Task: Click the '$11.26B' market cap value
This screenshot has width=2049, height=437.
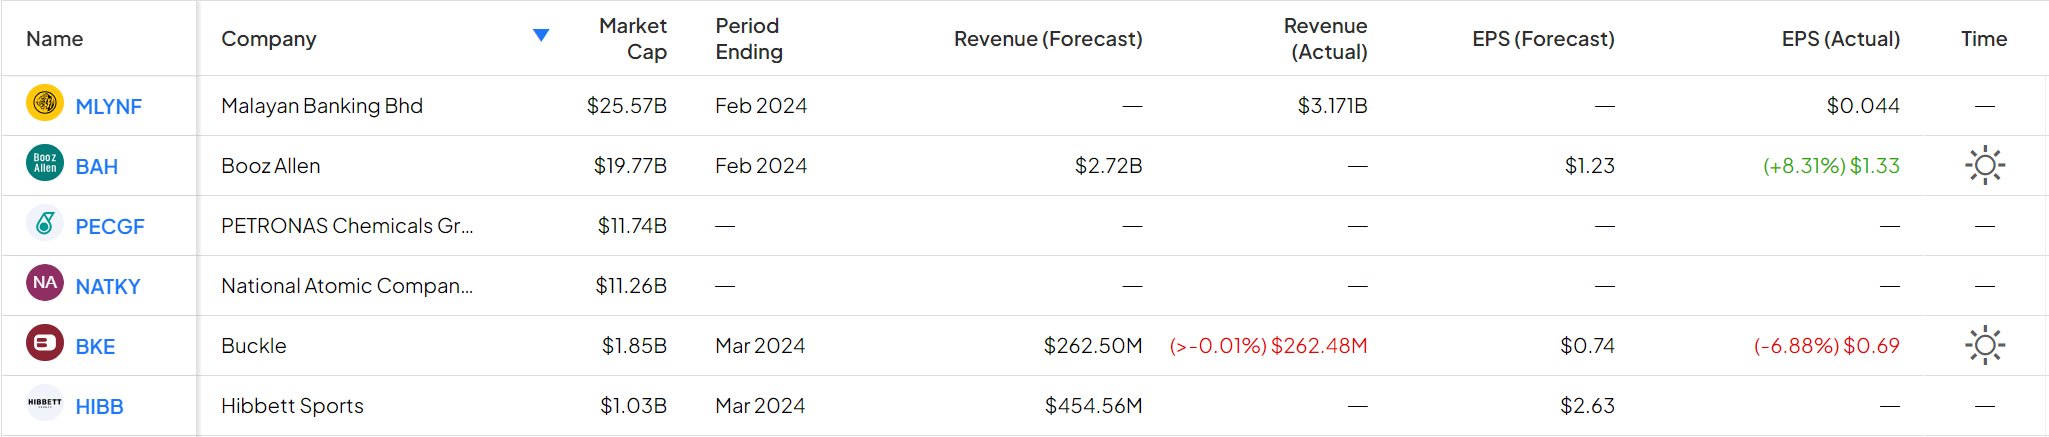Action: tap(631, 286)
